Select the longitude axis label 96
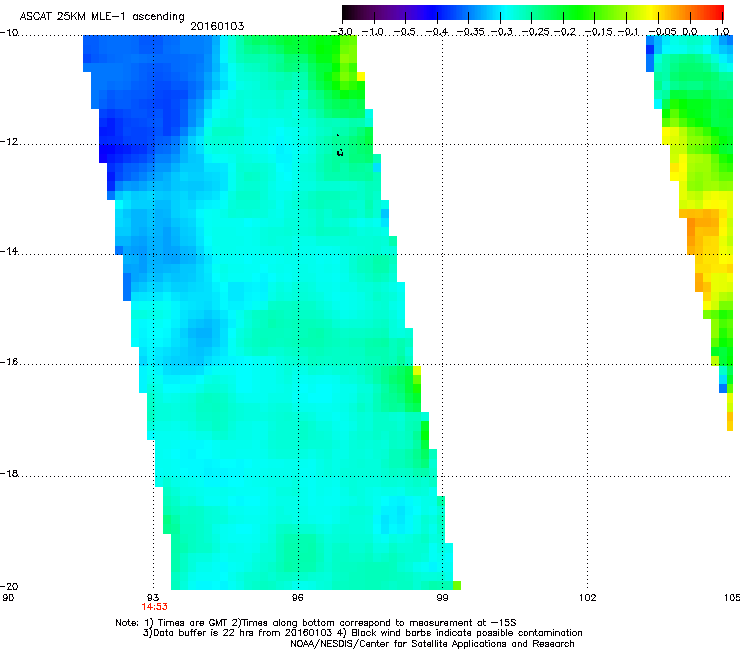Image resolution: width=740 pixels, height=650 pixels. tap(297, 598)
